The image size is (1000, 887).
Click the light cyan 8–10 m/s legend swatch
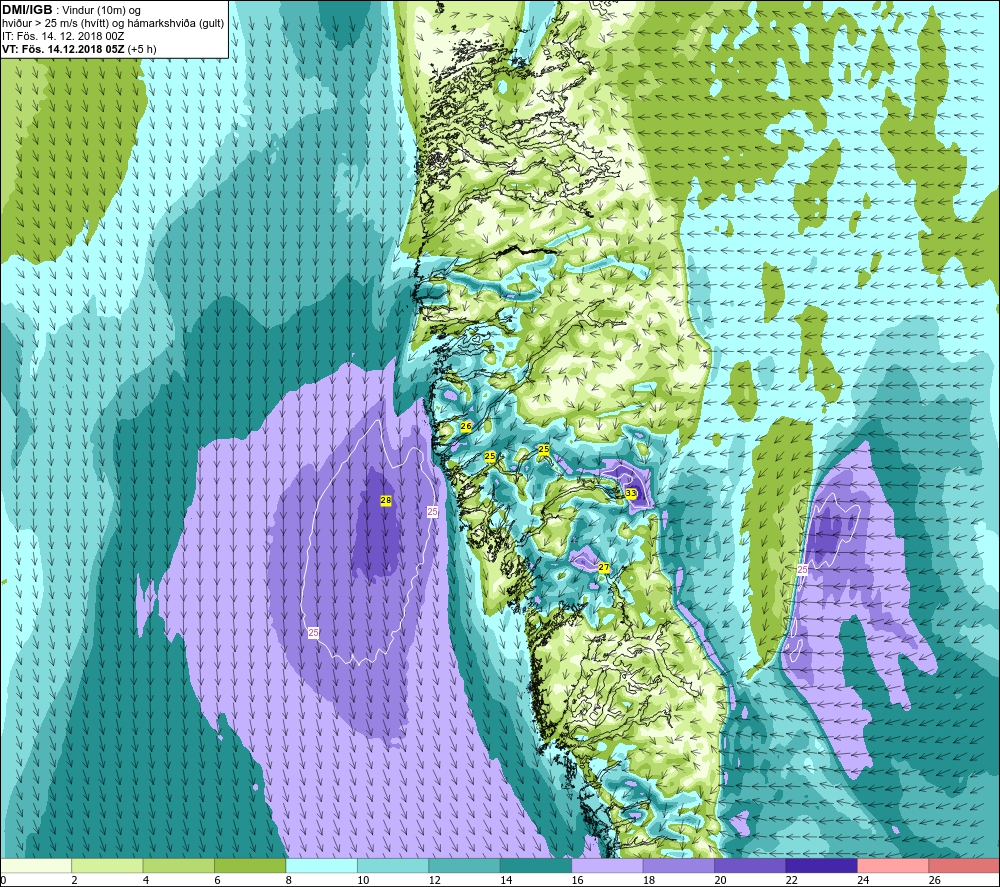321,866
